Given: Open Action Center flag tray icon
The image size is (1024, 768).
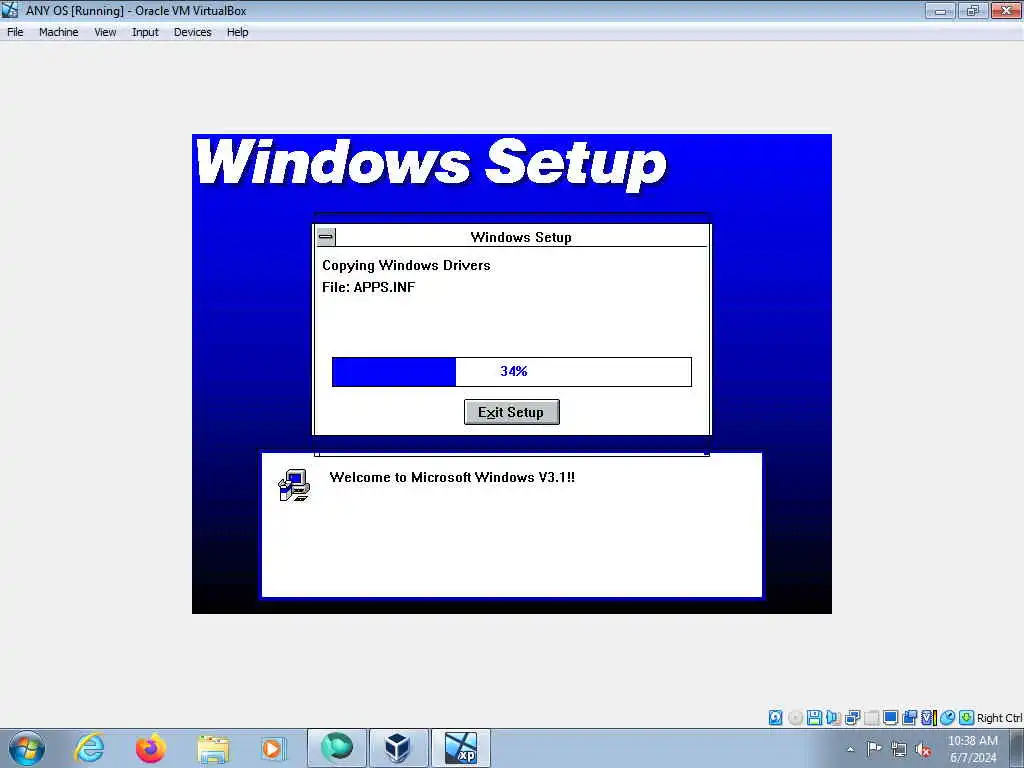Looking at the screenshot, I should pyautogui.click(x=874, y=748).
